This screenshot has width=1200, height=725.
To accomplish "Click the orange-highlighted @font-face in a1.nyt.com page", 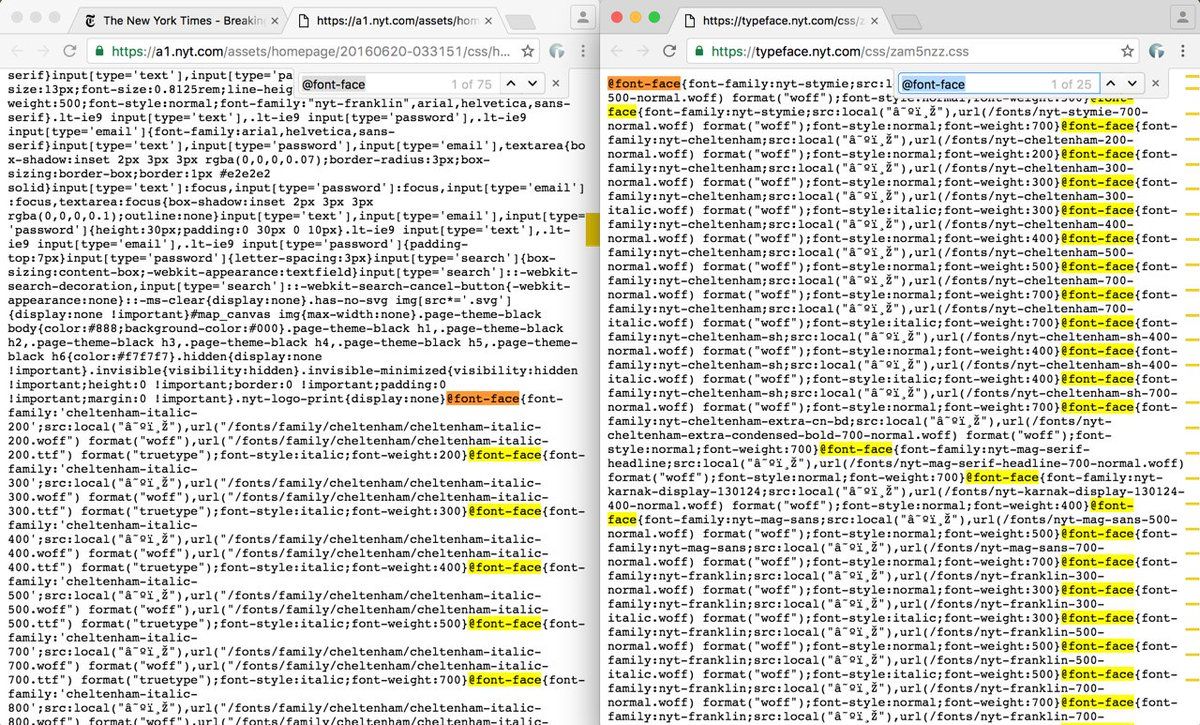I will pos(482,399).
